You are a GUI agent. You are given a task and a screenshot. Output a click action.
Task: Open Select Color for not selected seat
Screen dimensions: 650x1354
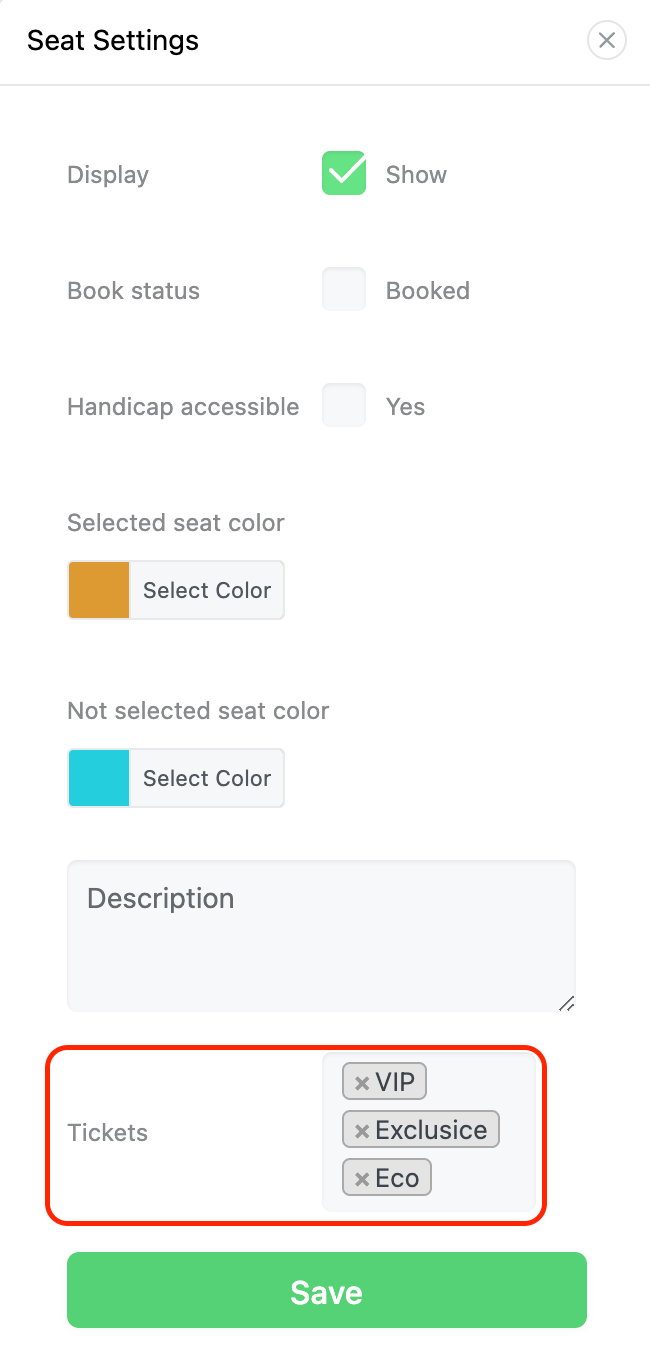[207, 778]
